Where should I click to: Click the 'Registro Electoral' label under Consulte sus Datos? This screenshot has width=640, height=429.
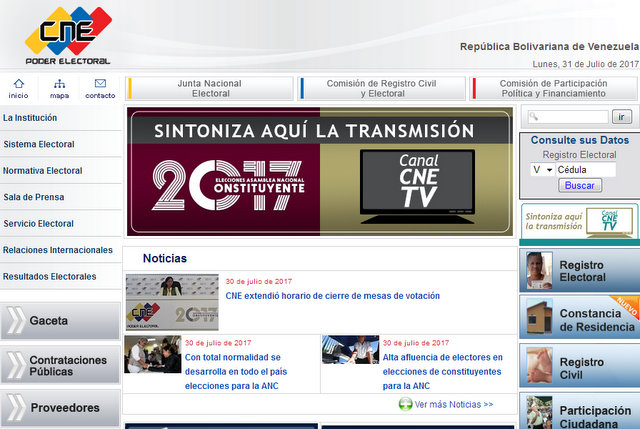coord(579,155)
